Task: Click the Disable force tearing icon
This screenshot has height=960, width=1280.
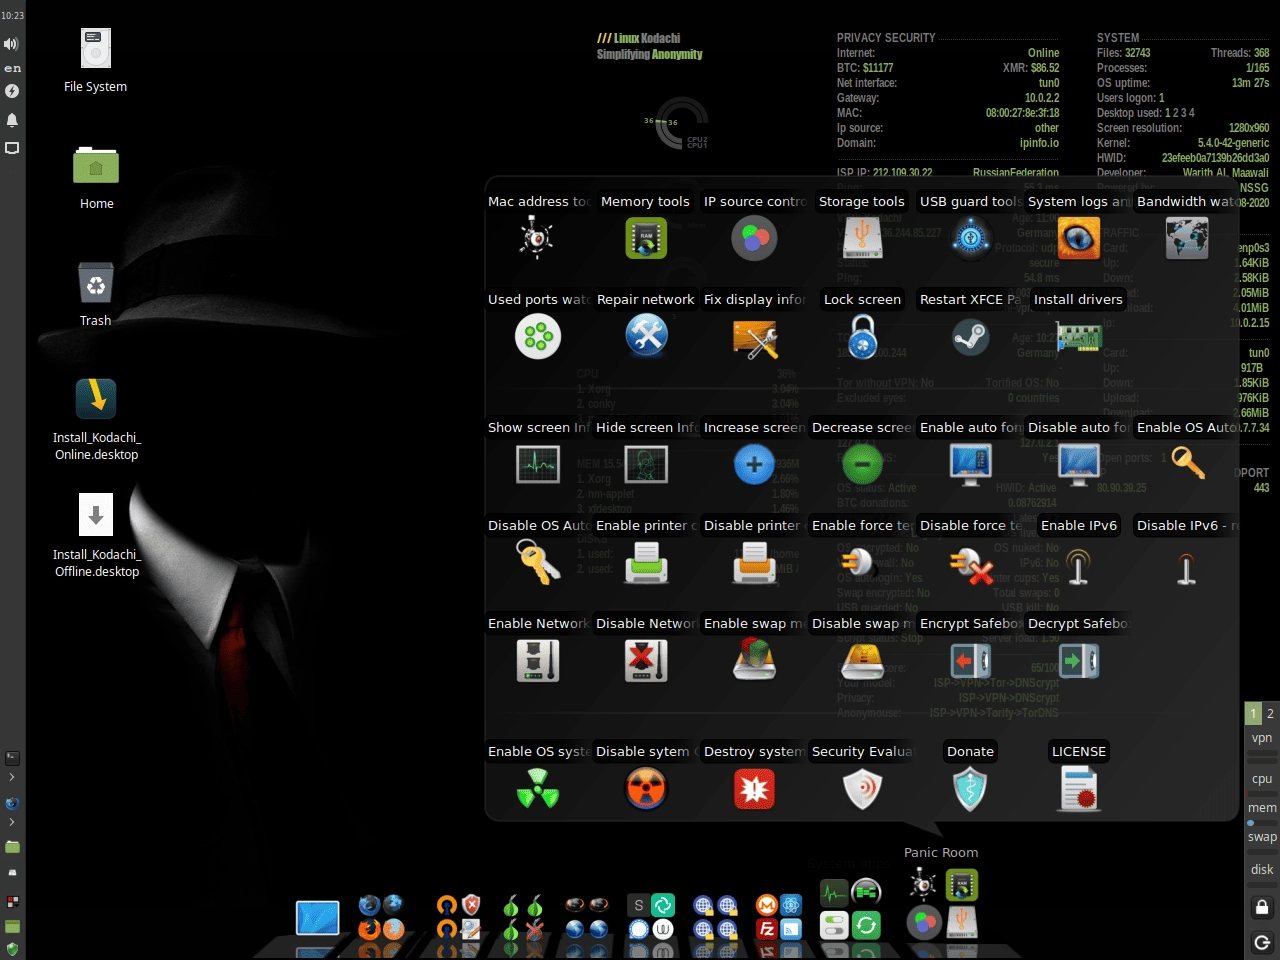Action: click(970, 565)
